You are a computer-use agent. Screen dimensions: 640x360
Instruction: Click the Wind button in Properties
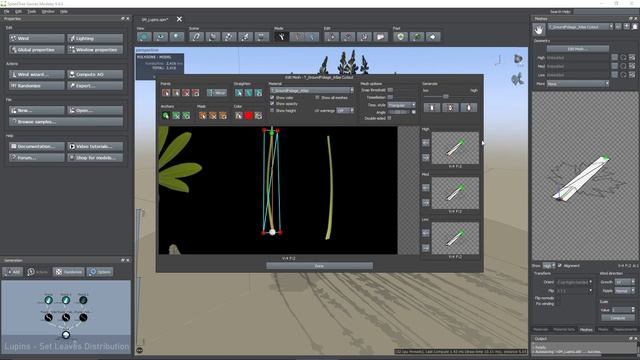37,38
